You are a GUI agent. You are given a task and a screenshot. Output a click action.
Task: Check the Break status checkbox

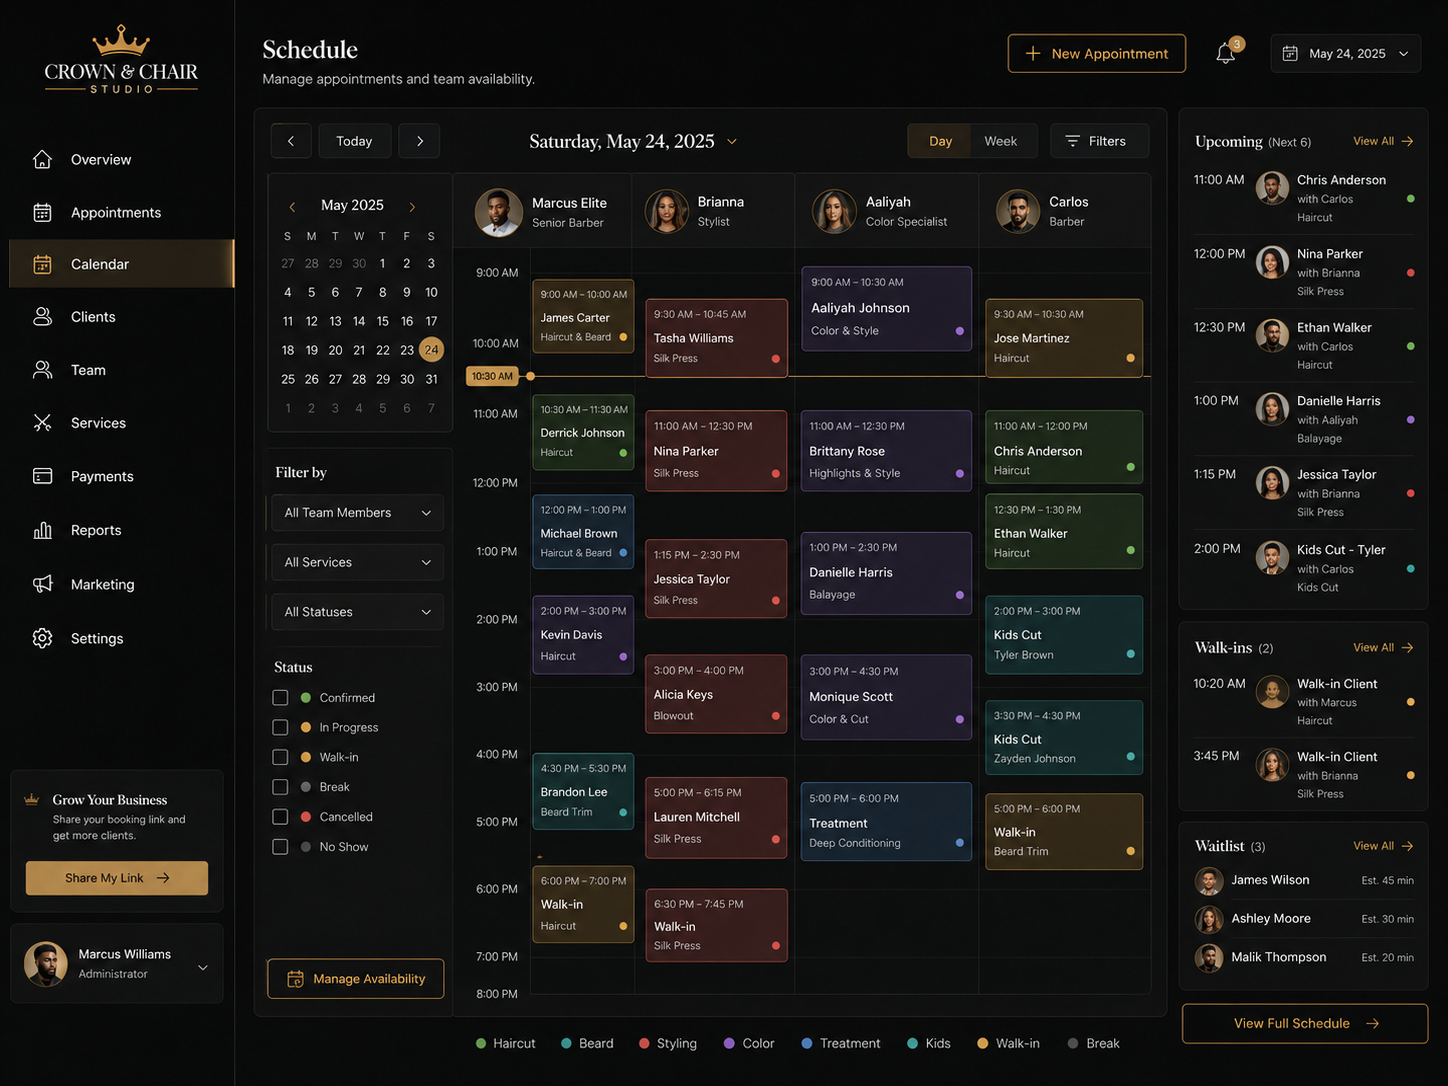point(280,788)
